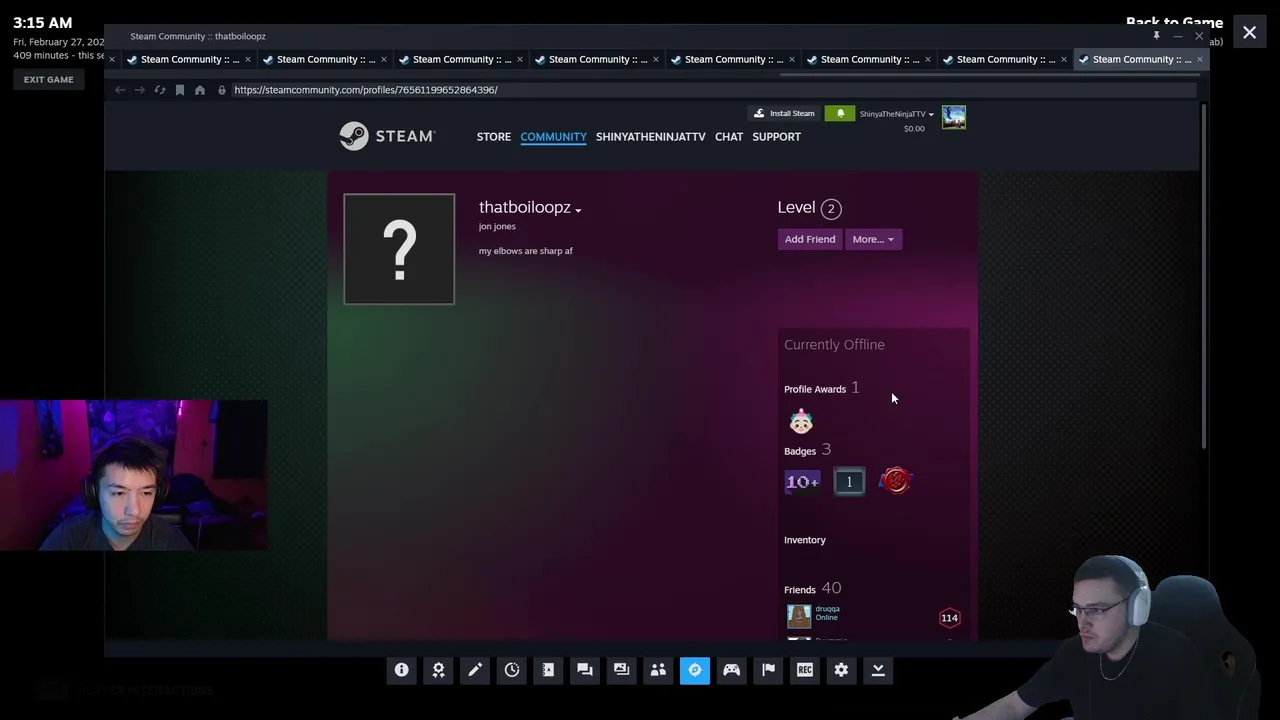This screenshot has width=1280, height=720.
Task: Click the collapse arrow at toolbar end
Action: click(878, 670)
